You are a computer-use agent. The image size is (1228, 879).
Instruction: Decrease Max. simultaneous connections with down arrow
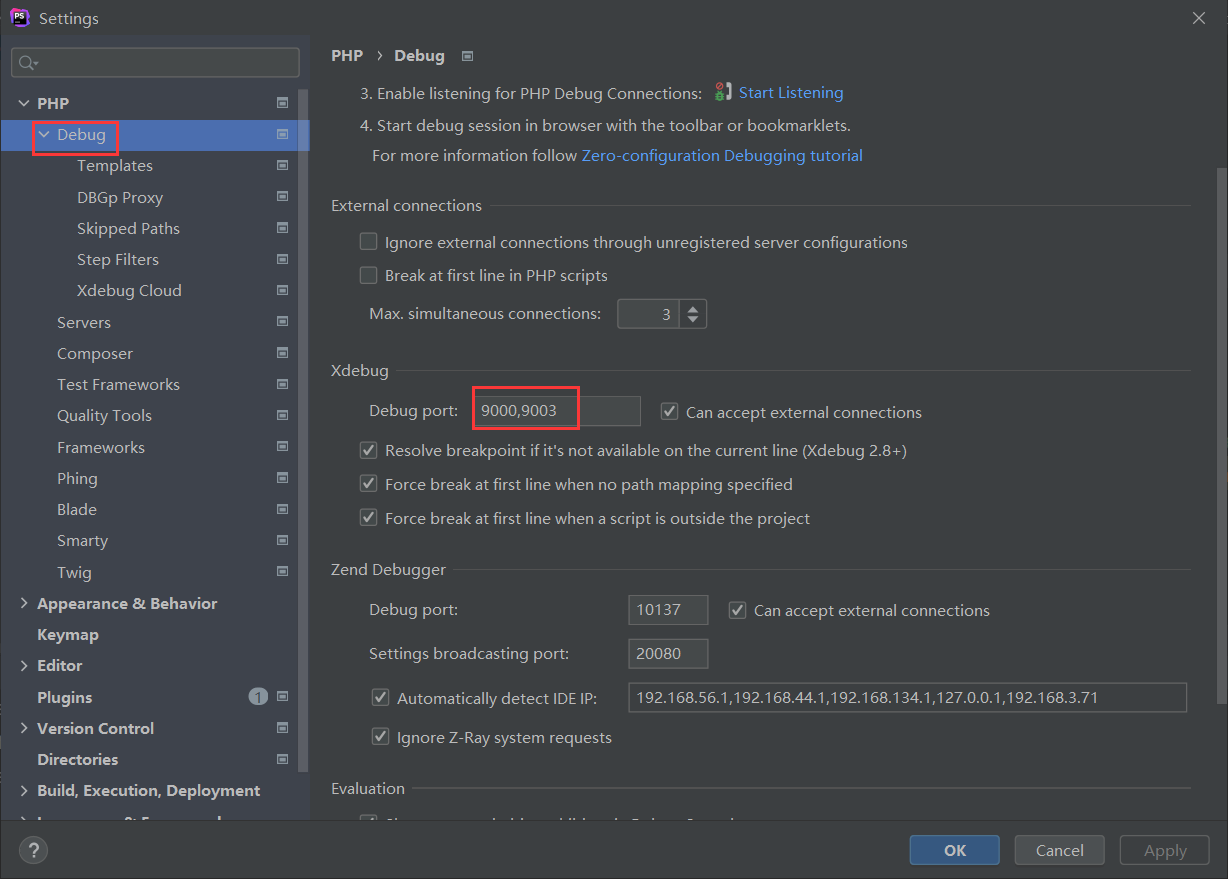(693, 321)
